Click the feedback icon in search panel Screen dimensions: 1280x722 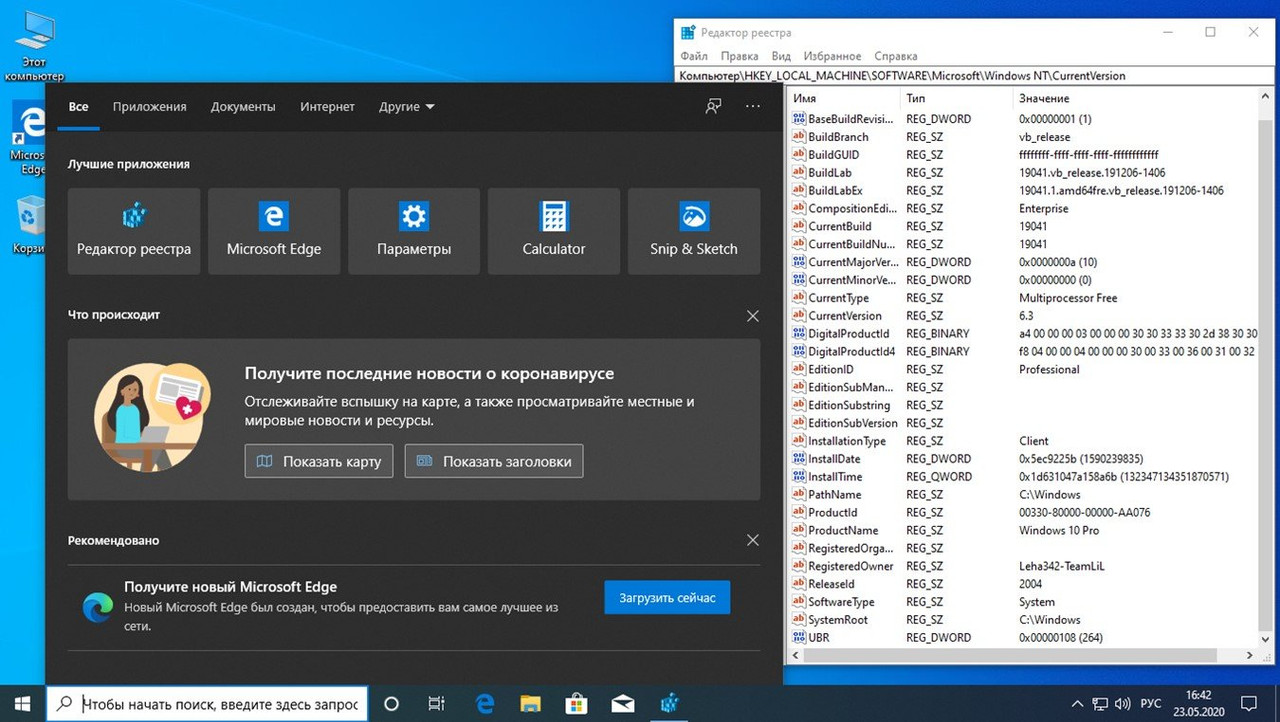pos(713,106)
